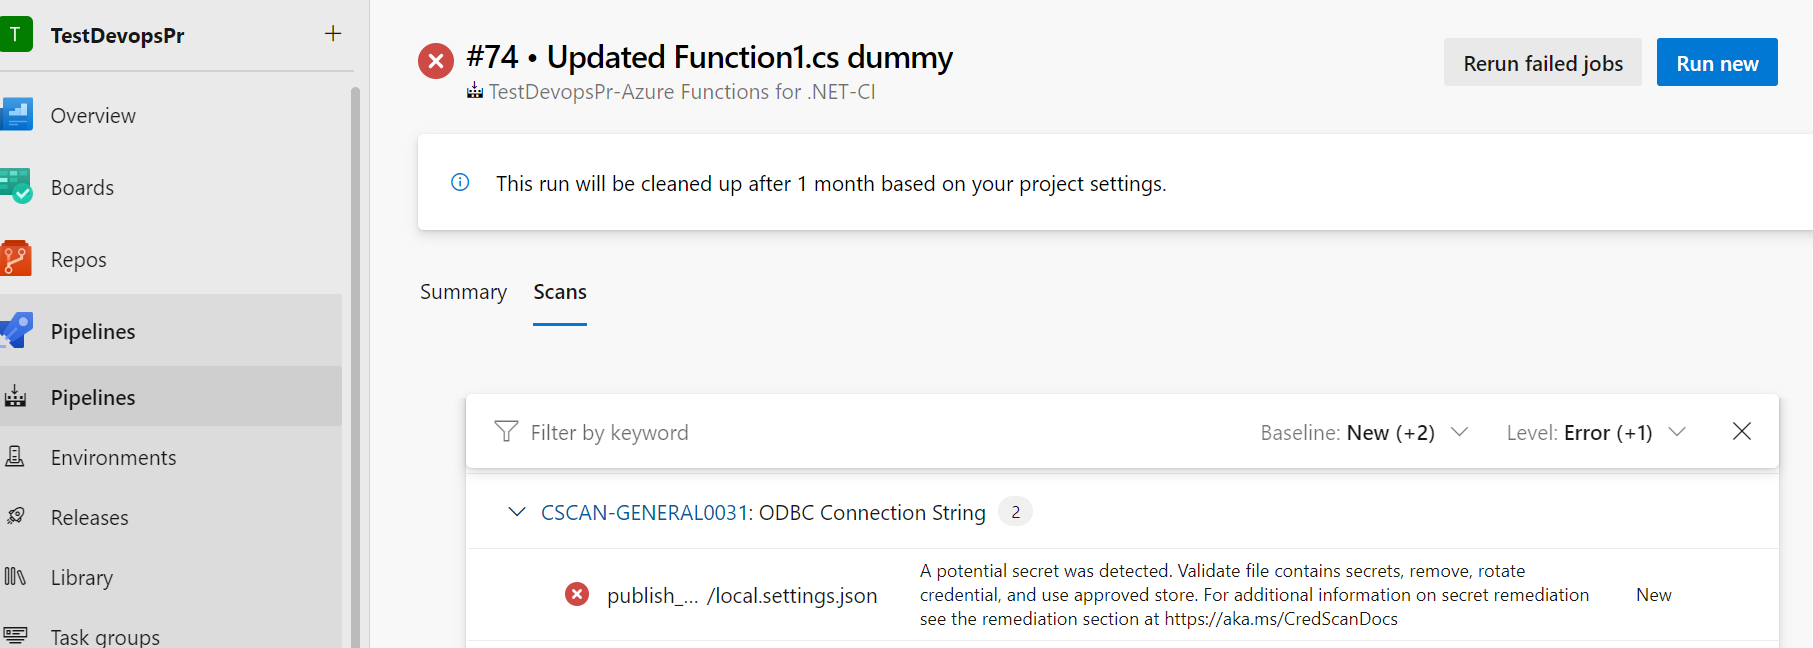Click the info icon in cleanup notice

[x=460, y=183]
